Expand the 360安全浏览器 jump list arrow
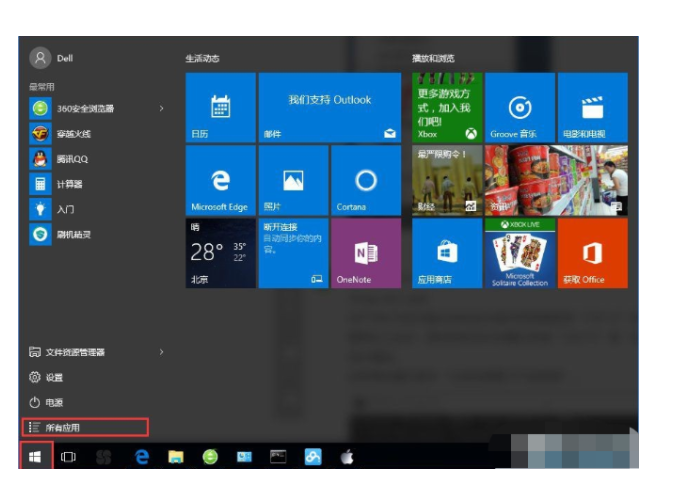Screen dimensions: 674x489 pos(161,108)
